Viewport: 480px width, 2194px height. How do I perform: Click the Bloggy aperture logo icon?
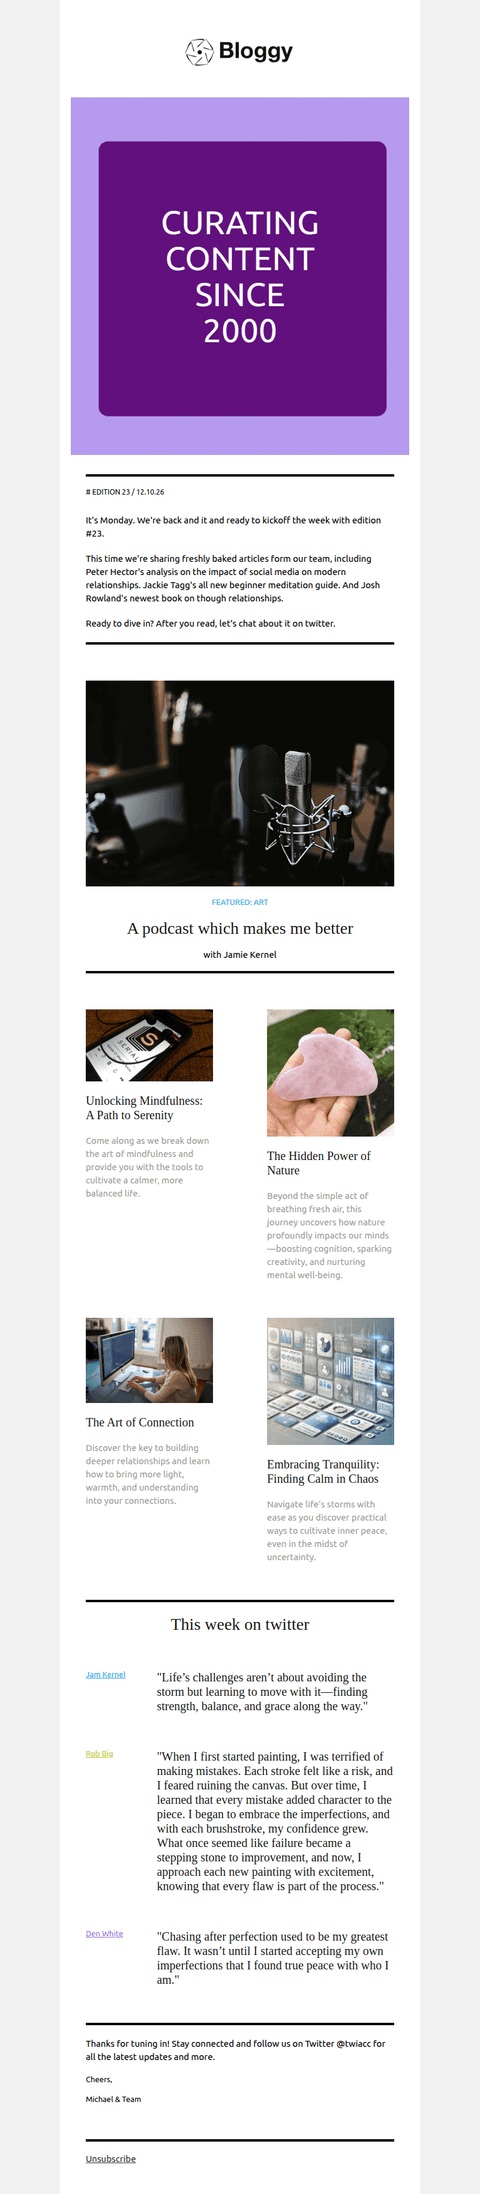pyautogui.click(x=200, y=51)
